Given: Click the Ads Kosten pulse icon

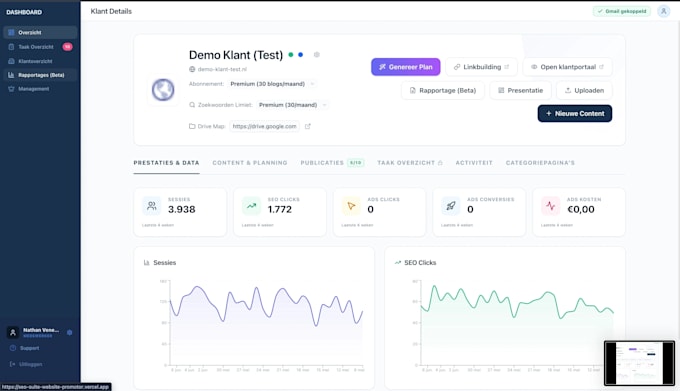Looking at the screenshot, I should (550, 206).
